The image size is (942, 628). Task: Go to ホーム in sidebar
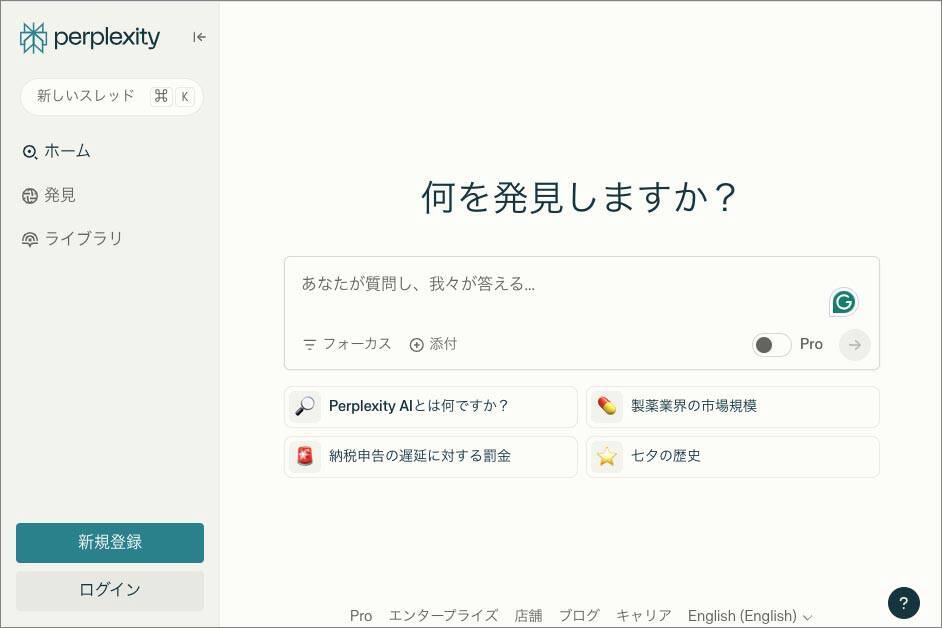coord(56,151)
